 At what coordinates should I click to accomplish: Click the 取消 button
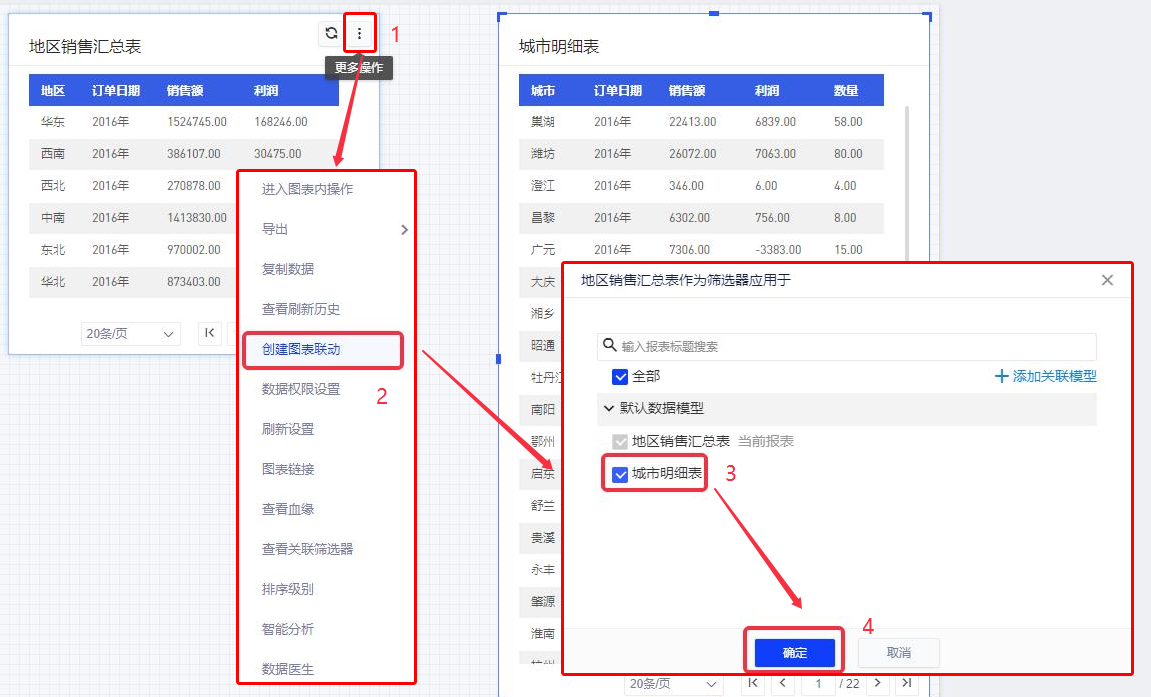898,652
